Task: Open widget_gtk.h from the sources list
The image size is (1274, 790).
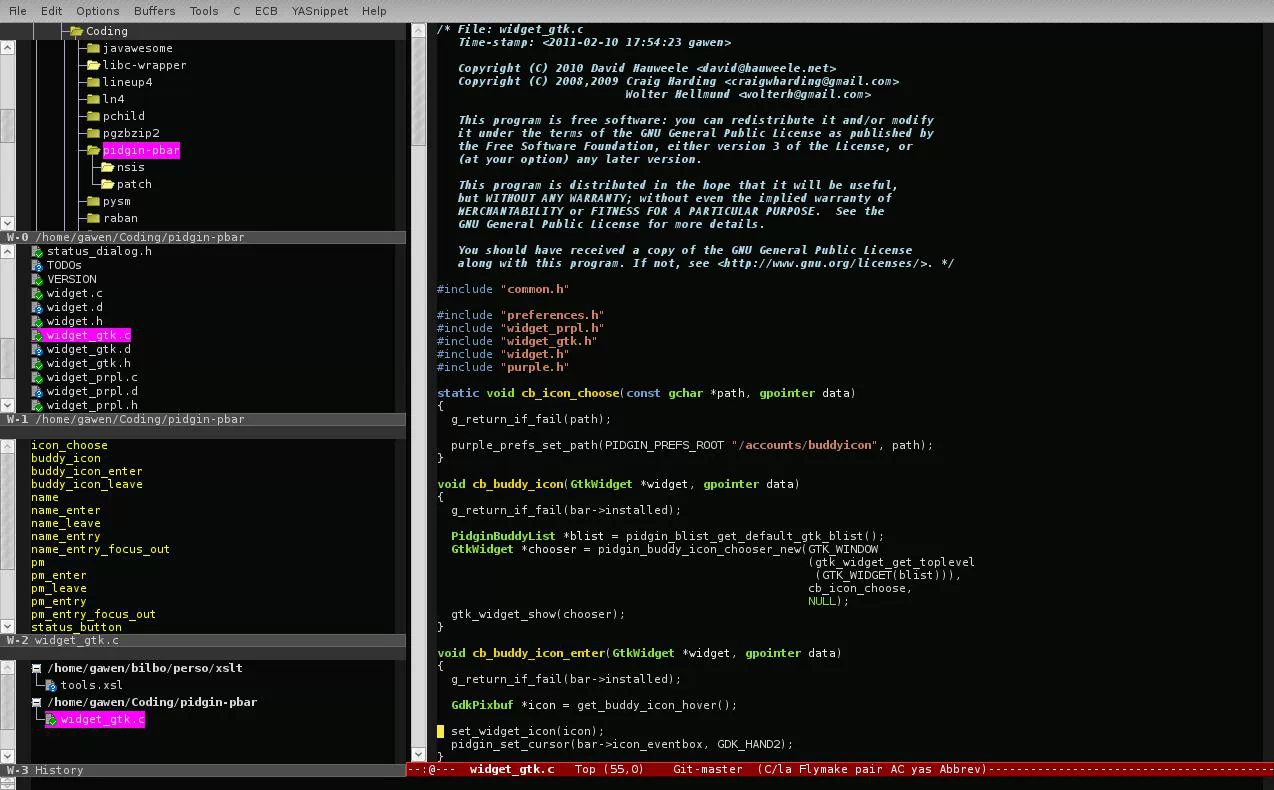Action: click(x=88, y=363)
